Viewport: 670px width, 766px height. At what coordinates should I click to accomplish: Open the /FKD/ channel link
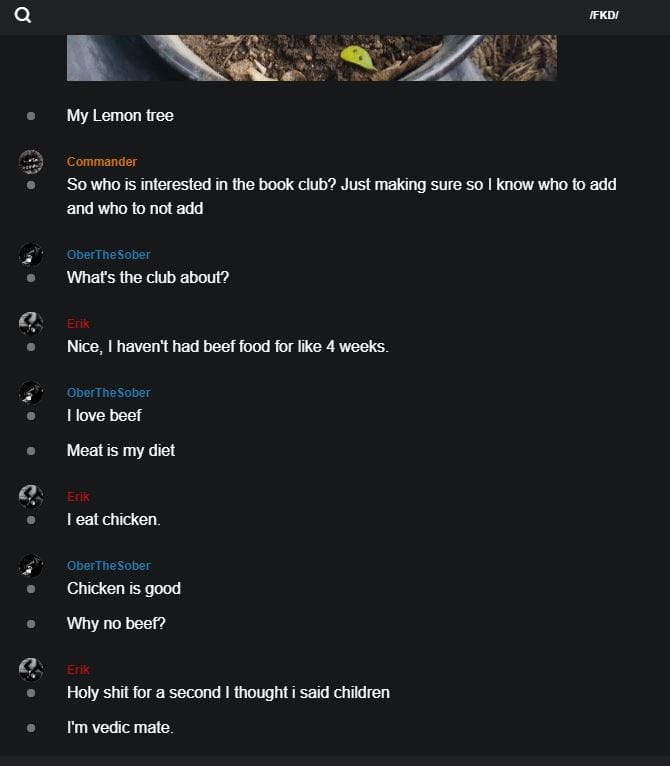604,16
